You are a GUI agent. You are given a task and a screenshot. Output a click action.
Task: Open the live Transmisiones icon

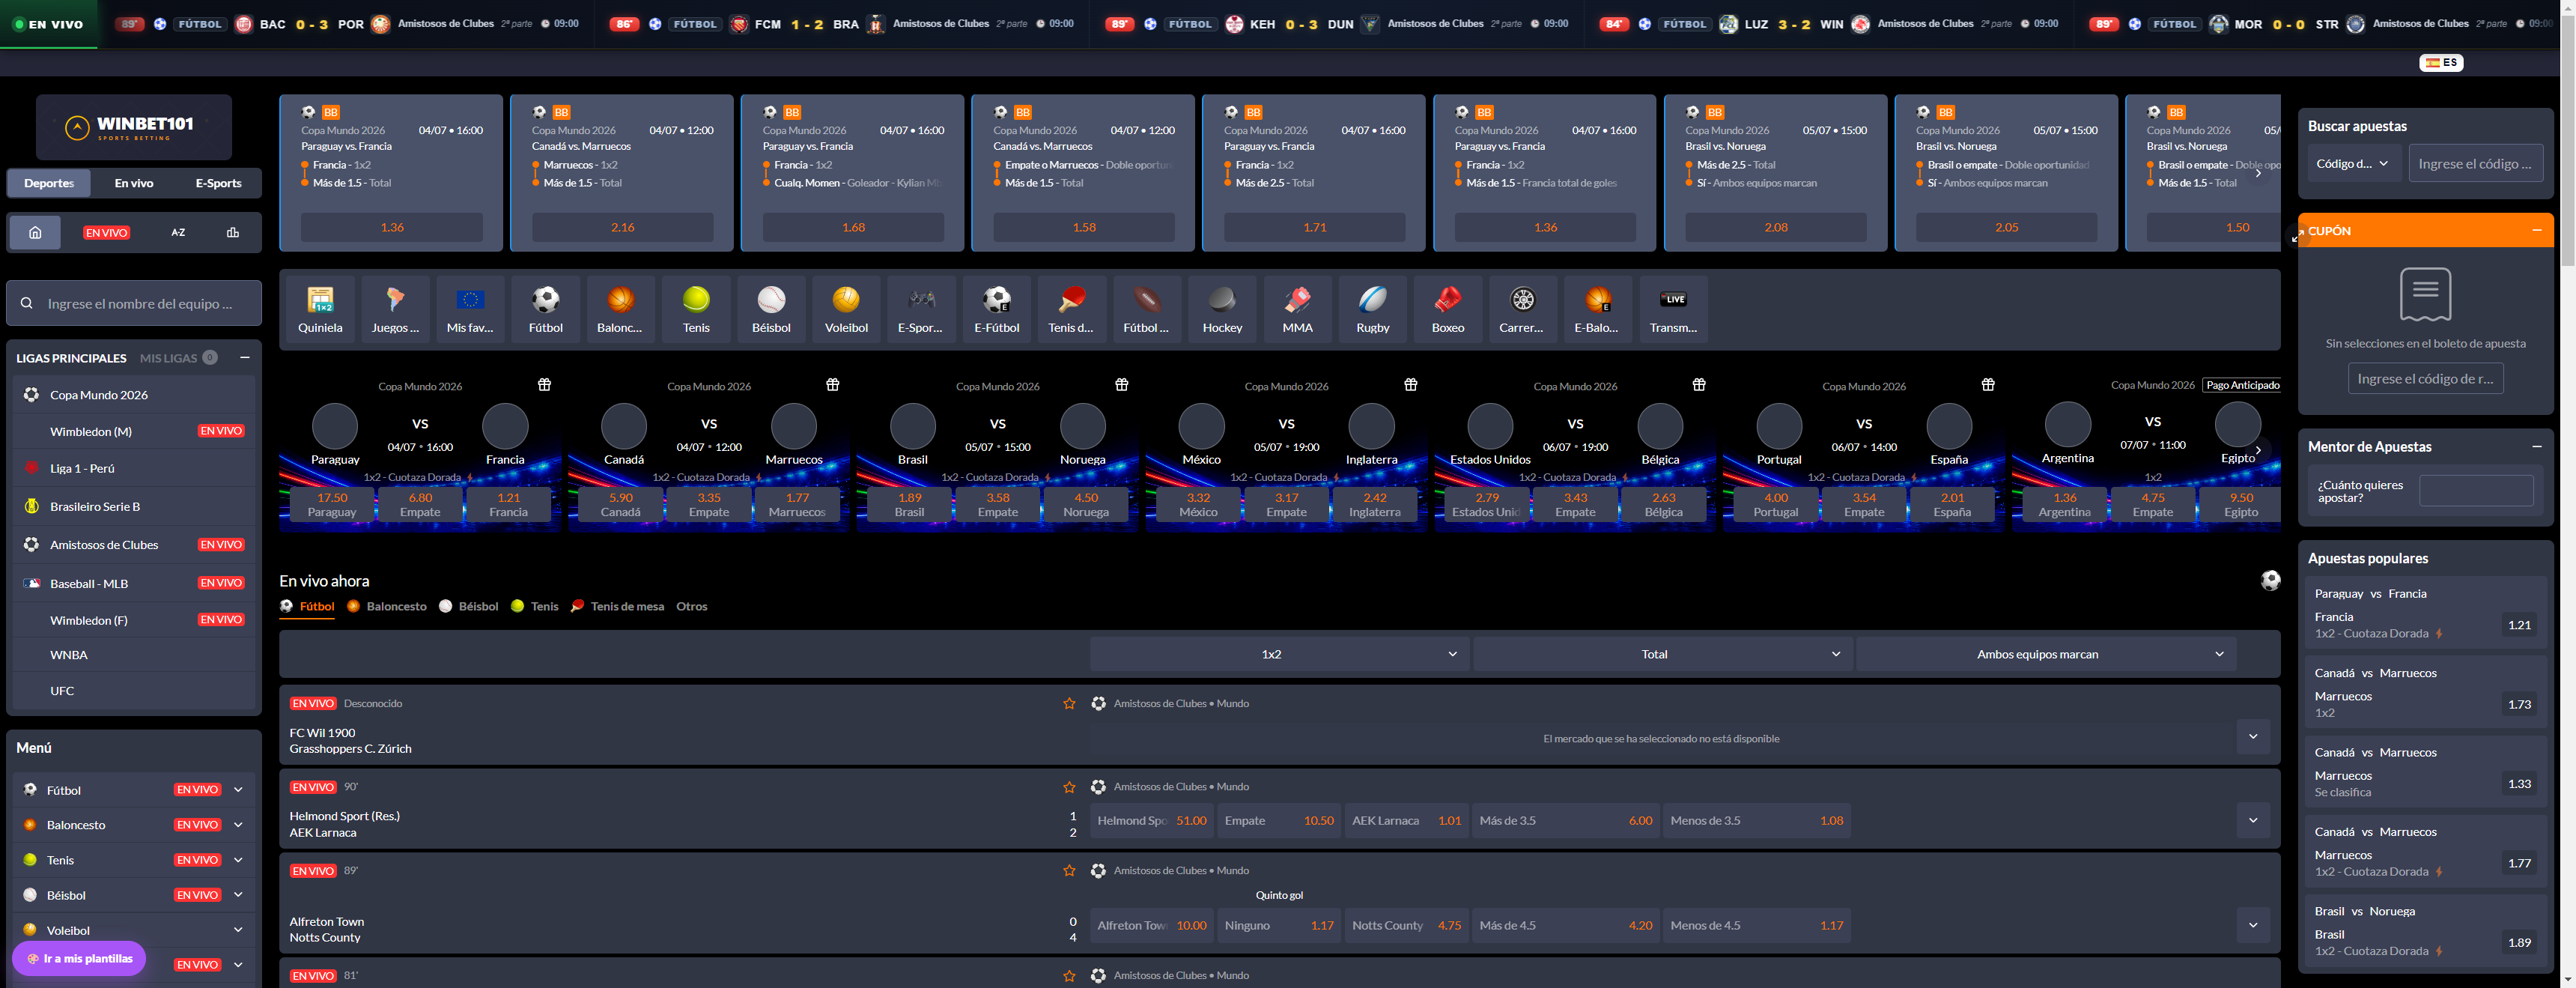[x=1673, y=309]
